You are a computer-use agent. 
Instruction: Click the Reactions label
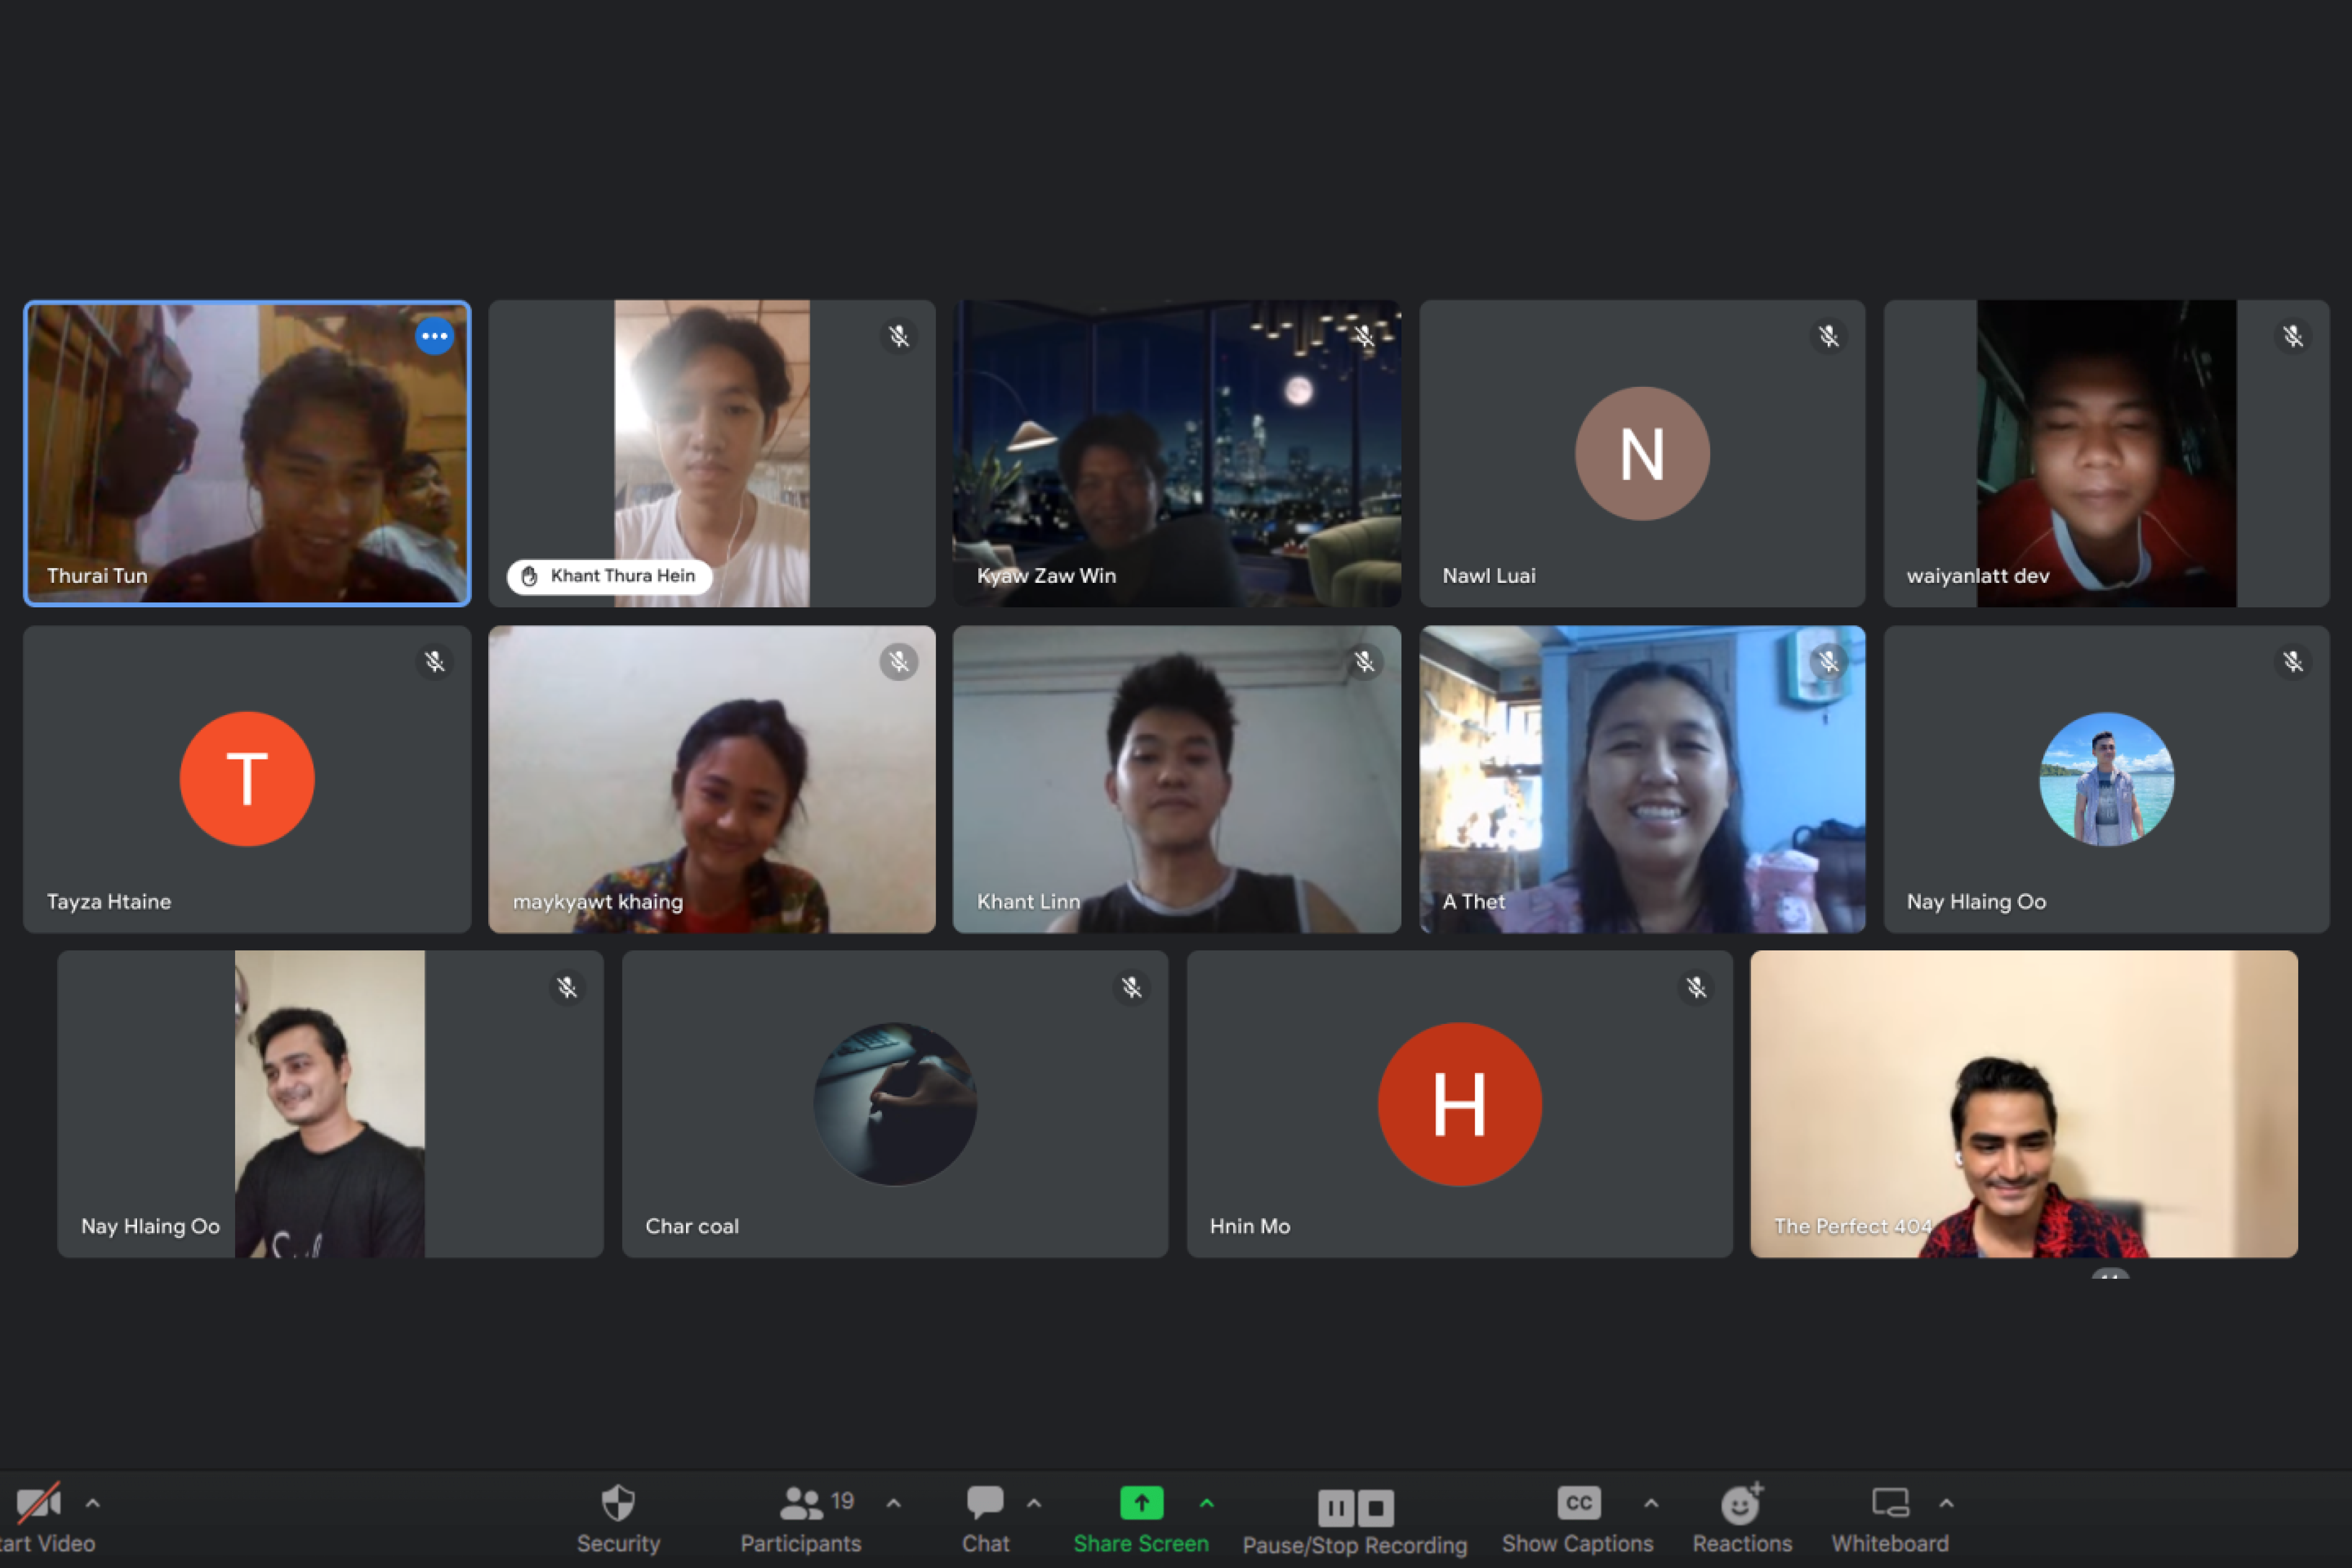click(1742, 1543)
